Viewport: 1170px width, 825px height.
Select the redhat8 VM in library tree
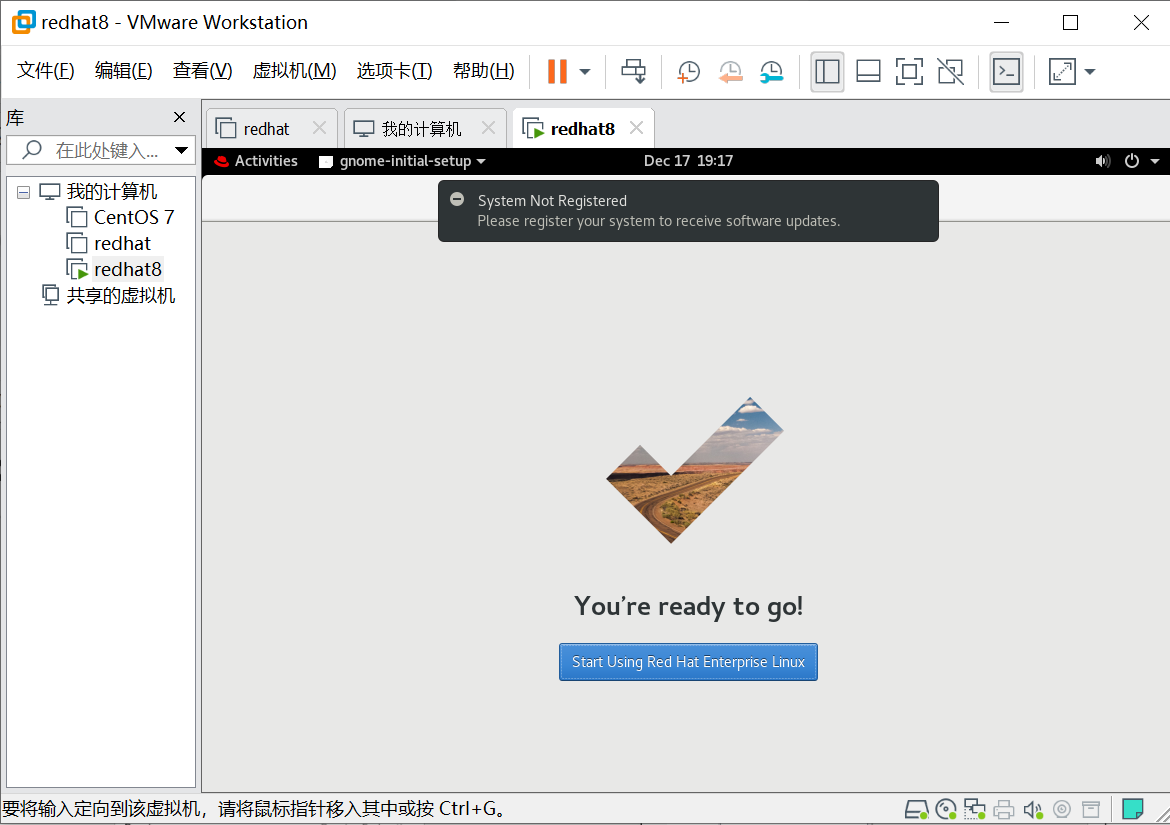click(x=128, y=269)
